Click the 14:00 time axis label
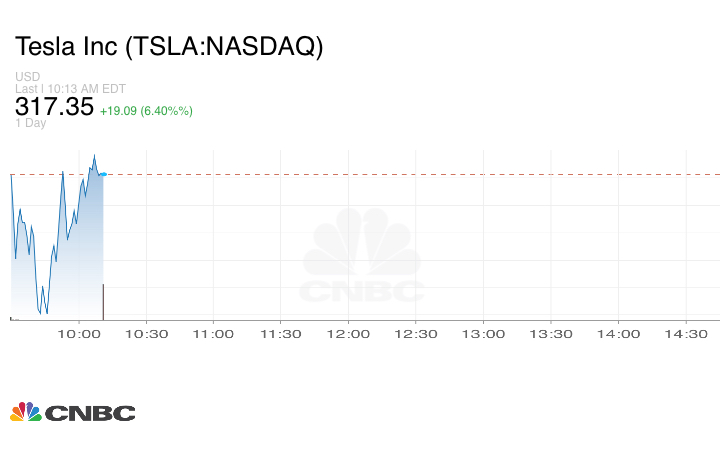This screenshot has width=720, height=450. tap(618, 334)
